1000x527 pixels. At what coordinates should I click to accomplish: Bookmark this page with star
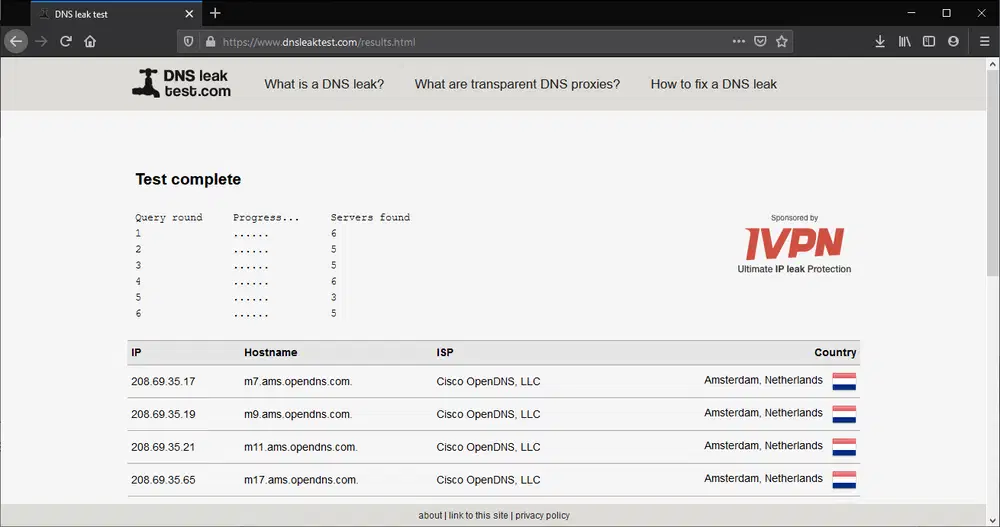[x=782, y=41]
